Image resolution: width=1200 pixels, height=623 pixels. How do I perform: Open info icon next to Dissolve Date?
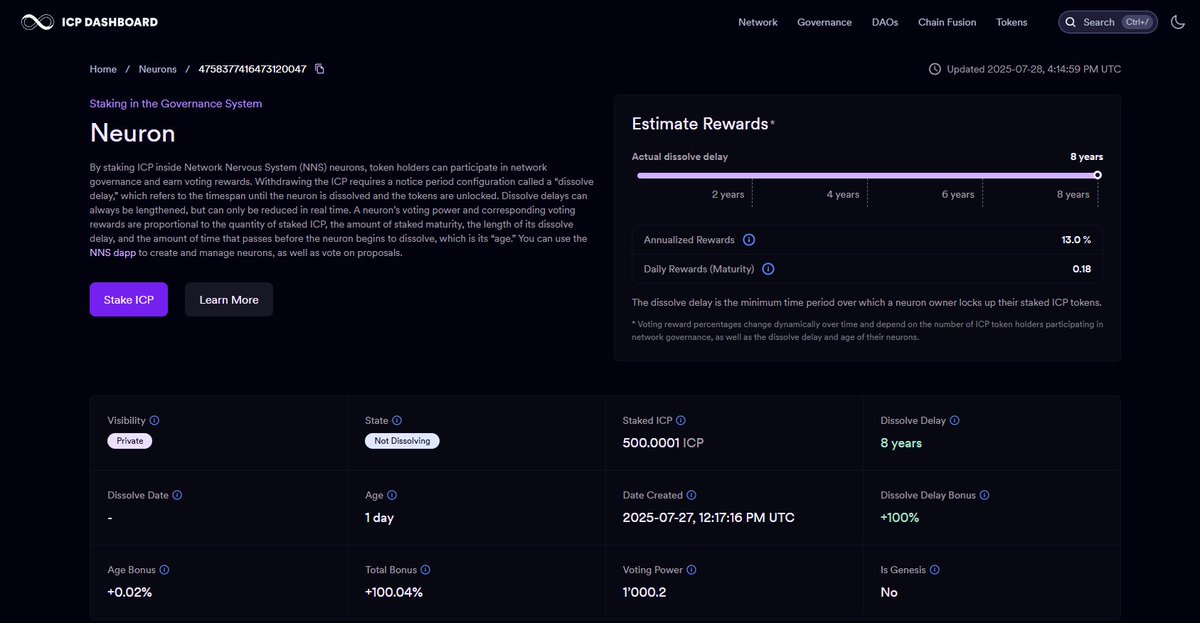coord(177,495)
